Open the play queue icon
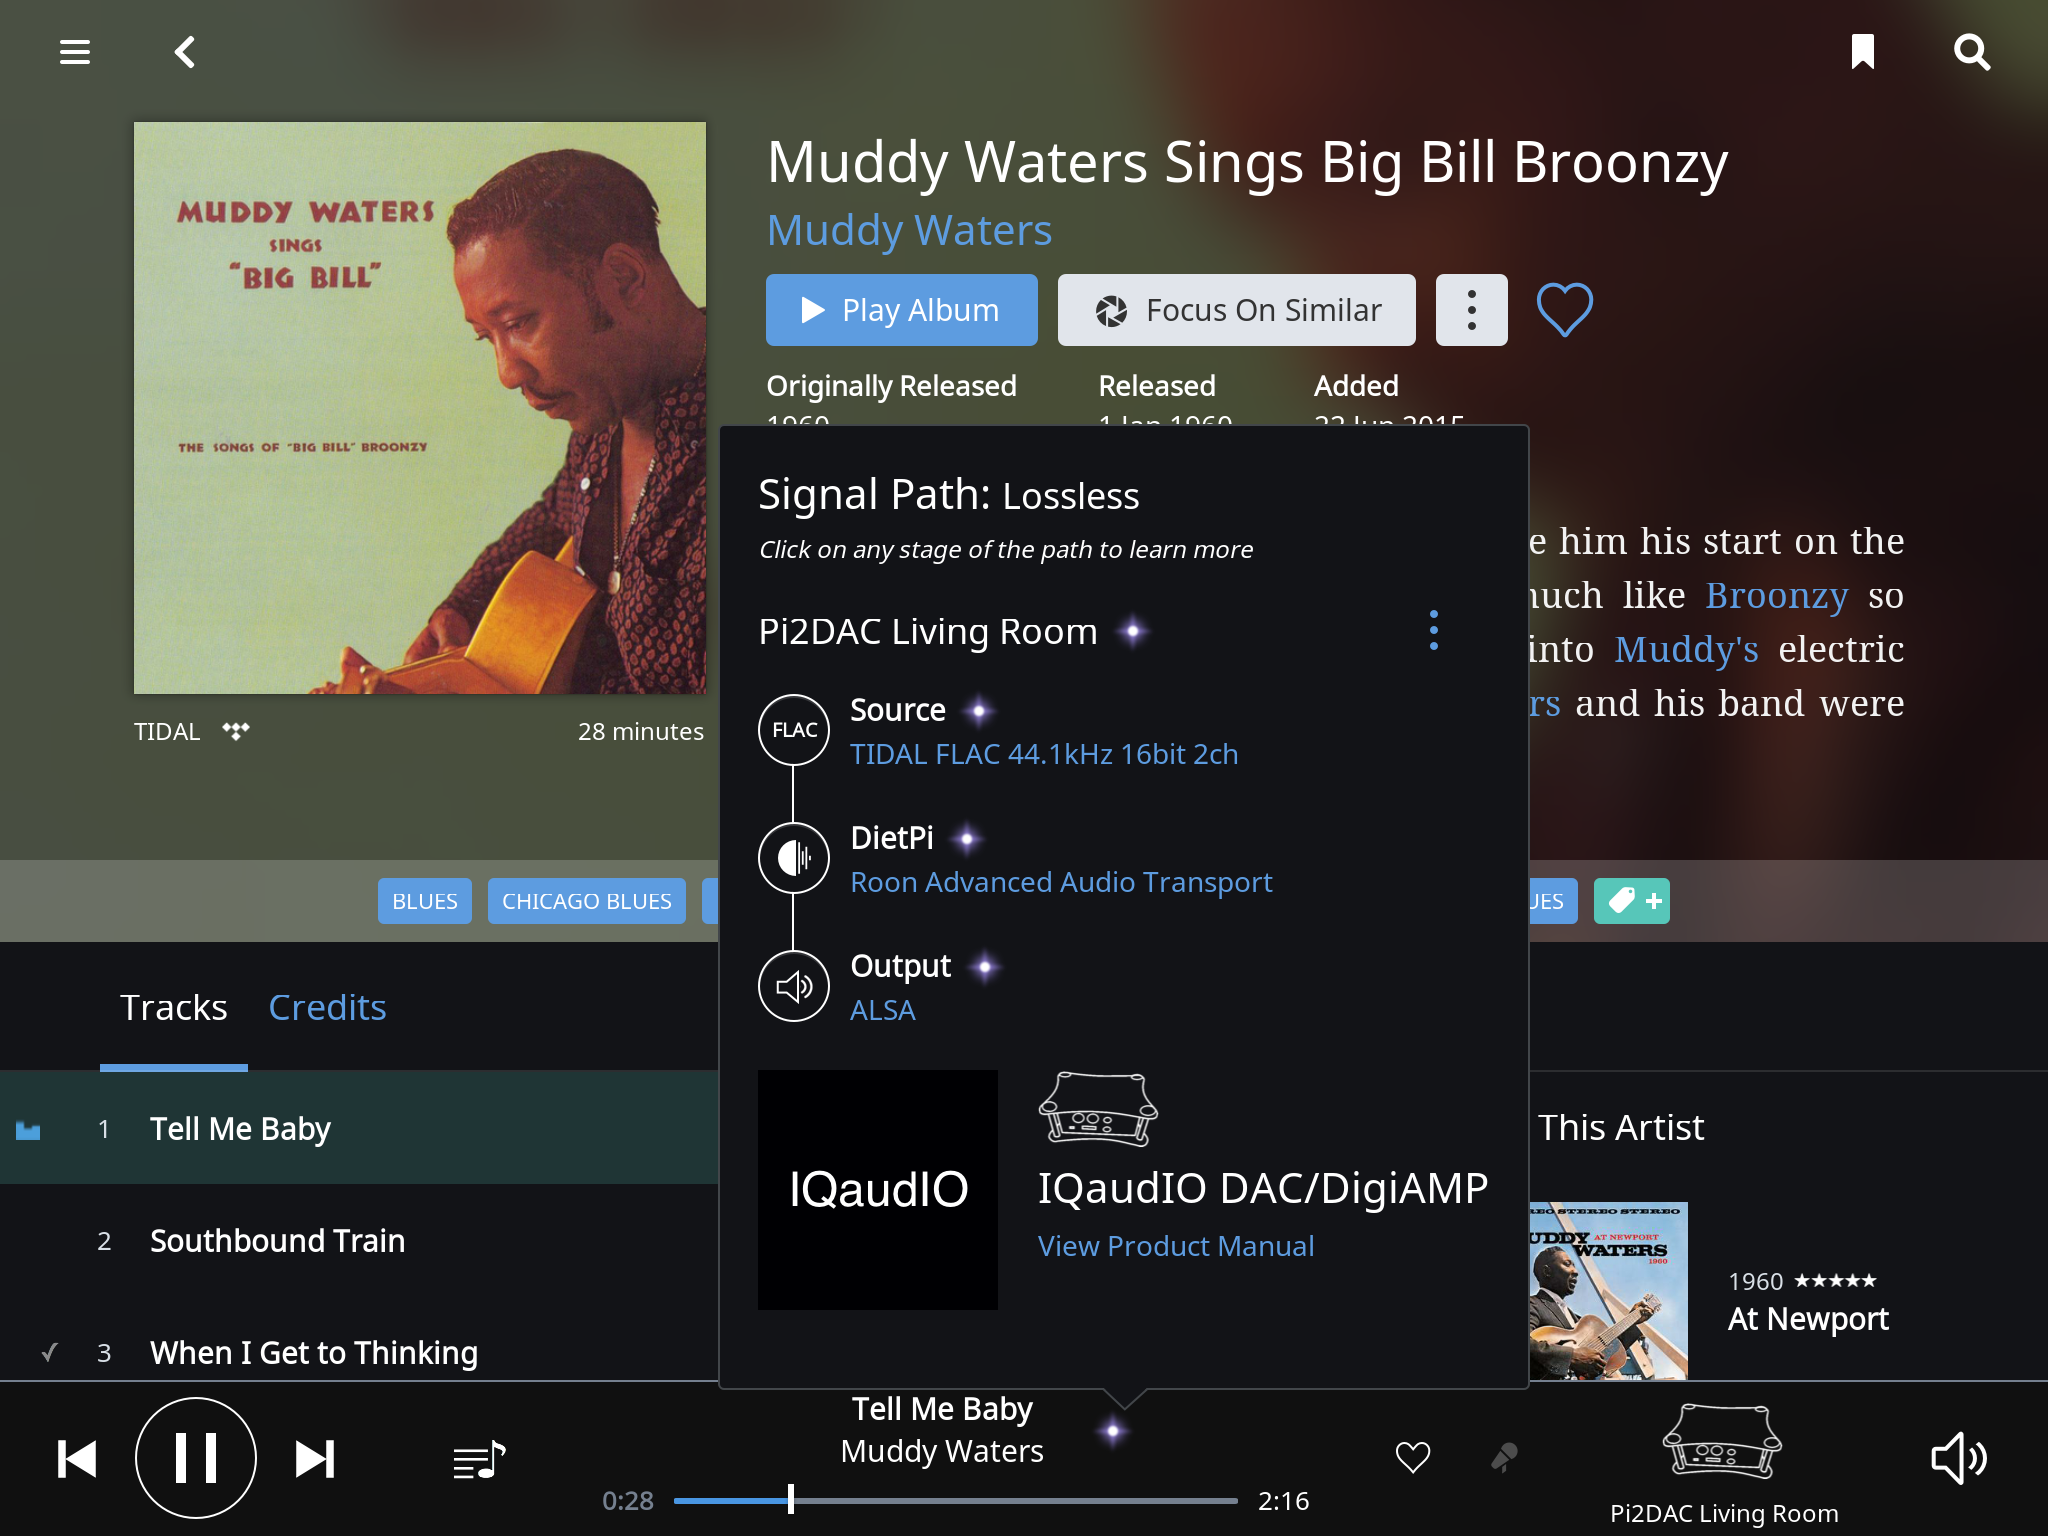2048x1536 pixels. click(x=479, y=1460)
